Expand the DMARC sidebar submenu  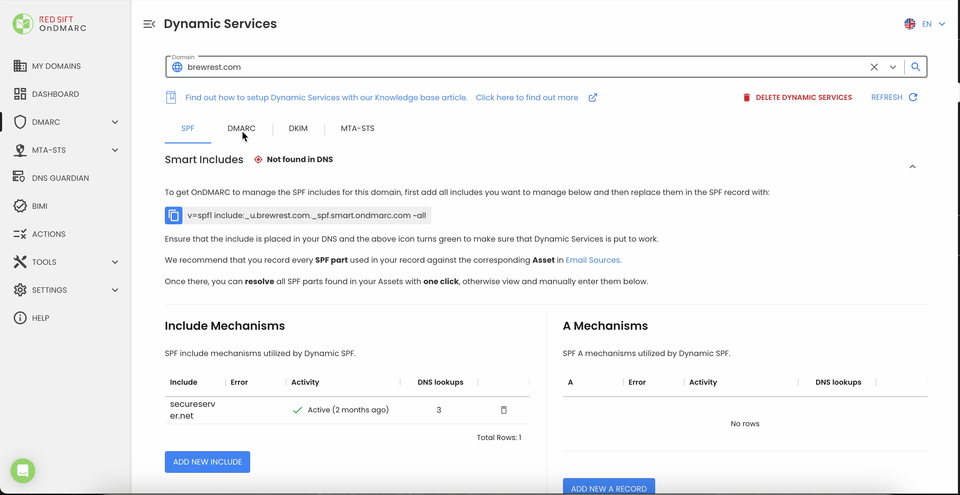[x=115, y=122]
